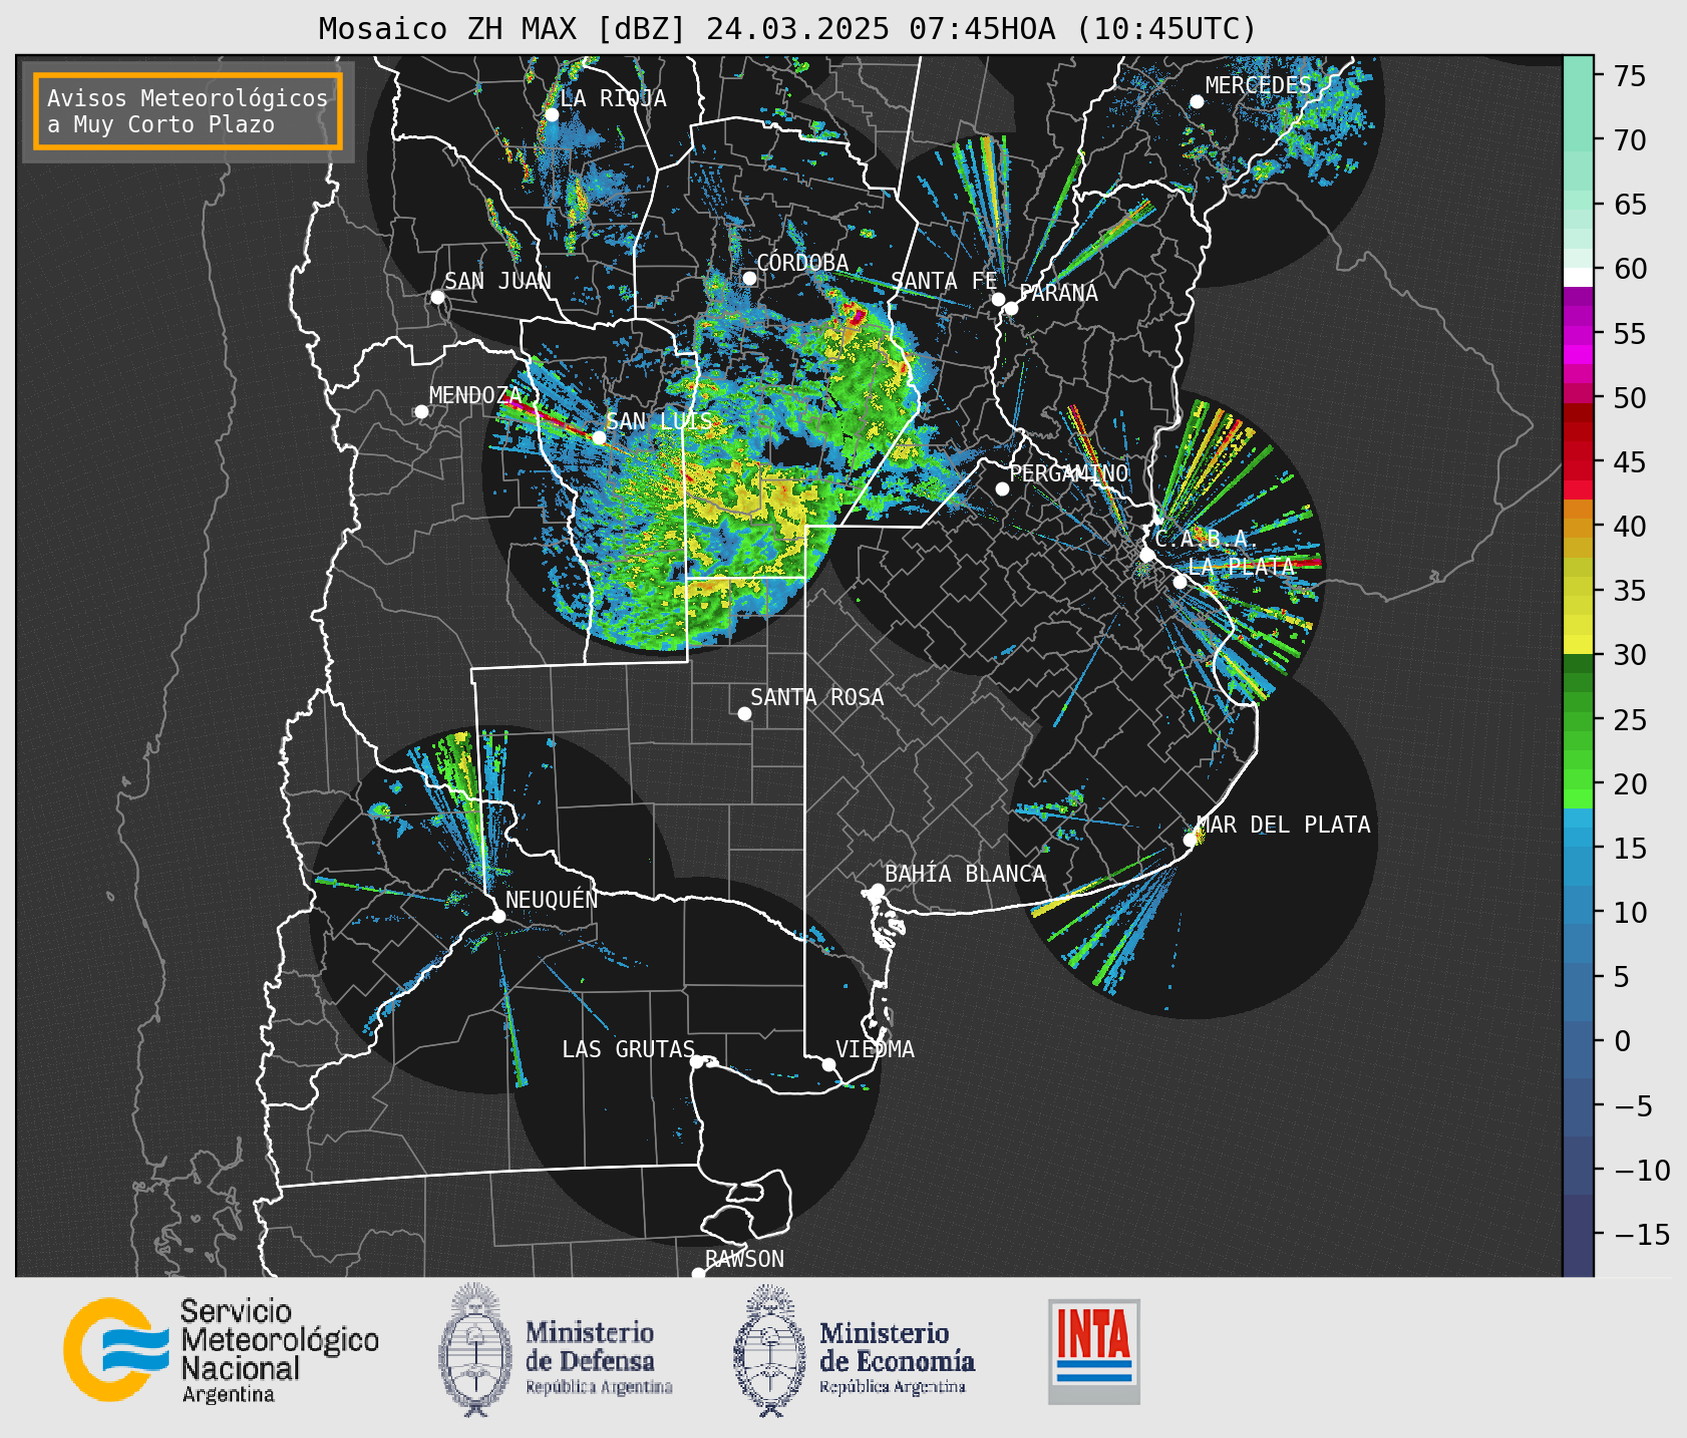Click the 0 value on the scale
Viewport: 1687px width, 1438px height.
[x=1622, y=1041]
